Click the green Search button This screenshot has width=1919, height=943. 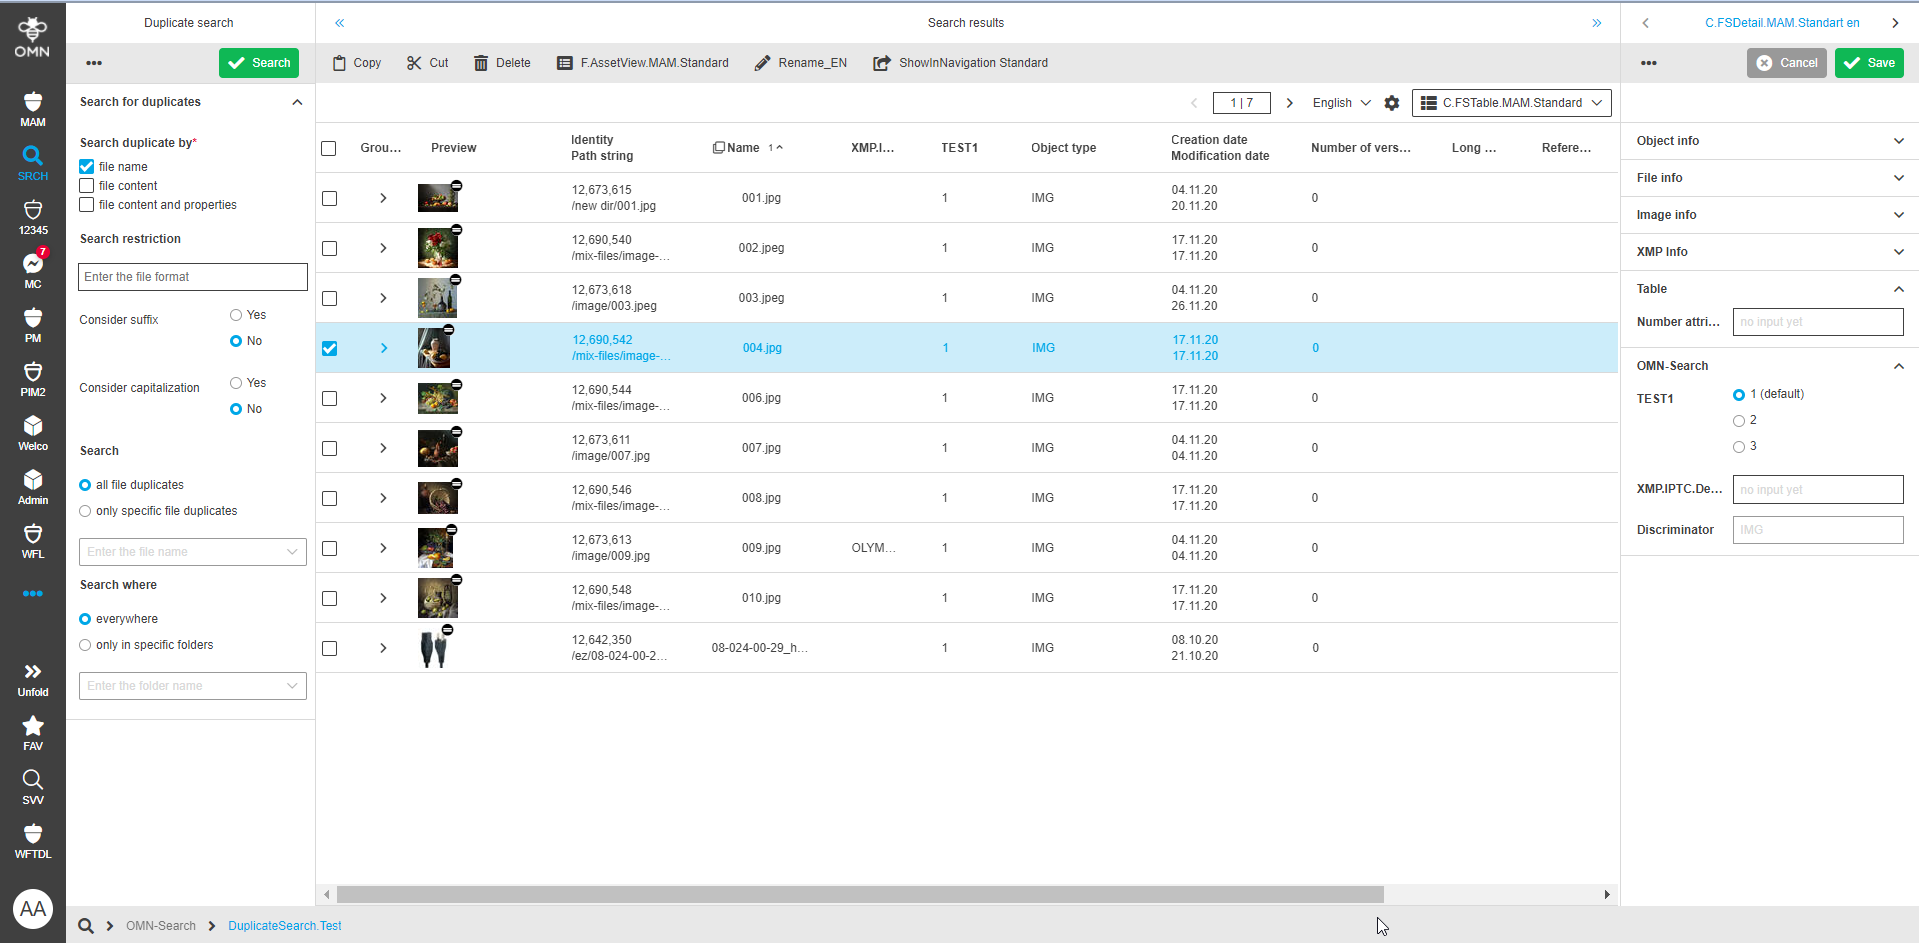coord(258,62)
